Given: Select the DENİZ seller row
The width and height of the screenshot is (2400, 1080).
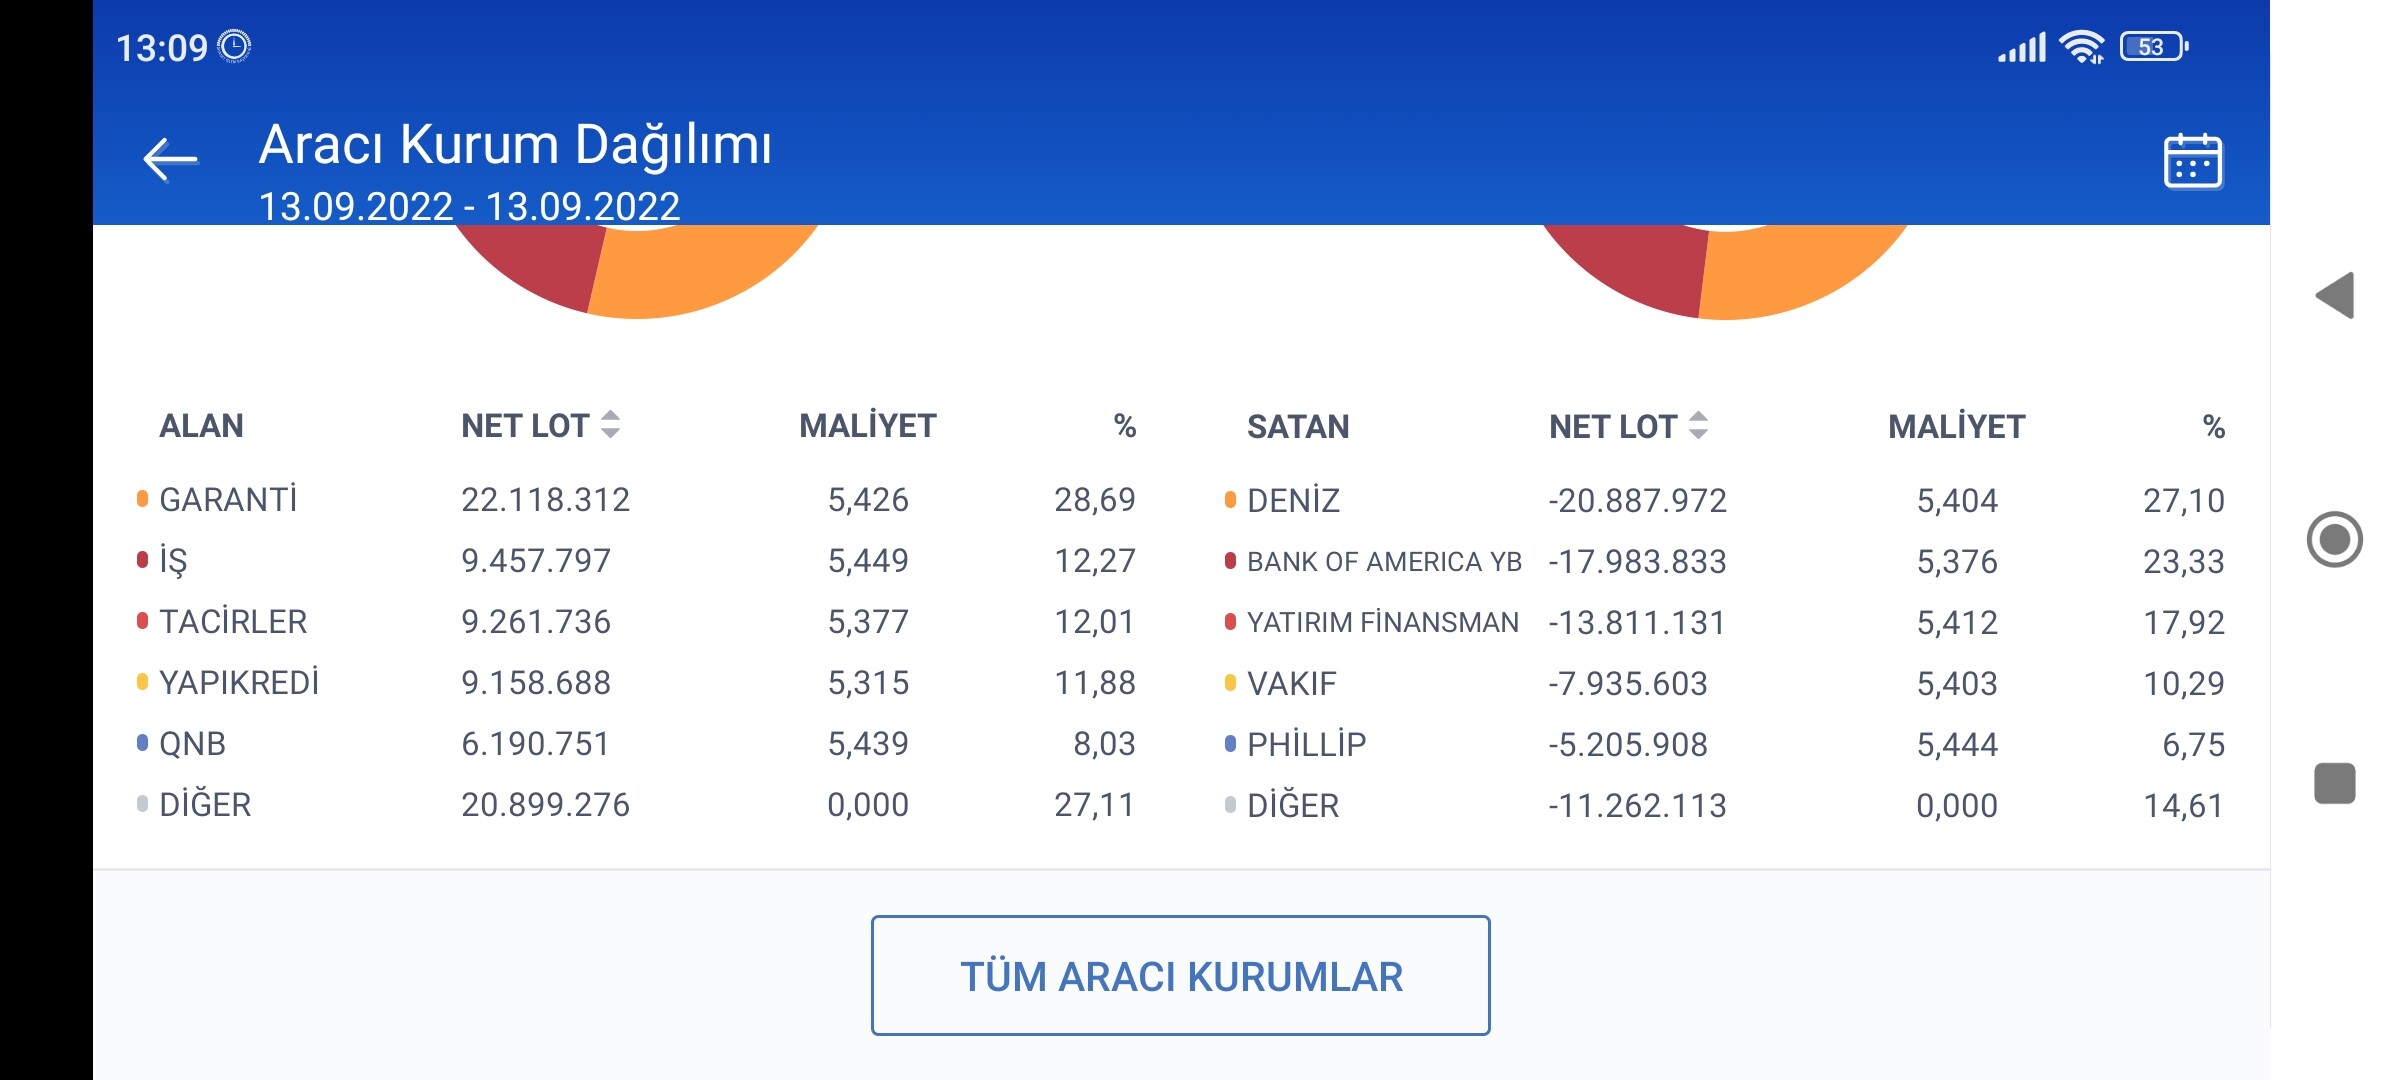Looking at the screenshot, I should pyautogui.click(x=1724, y=500).
